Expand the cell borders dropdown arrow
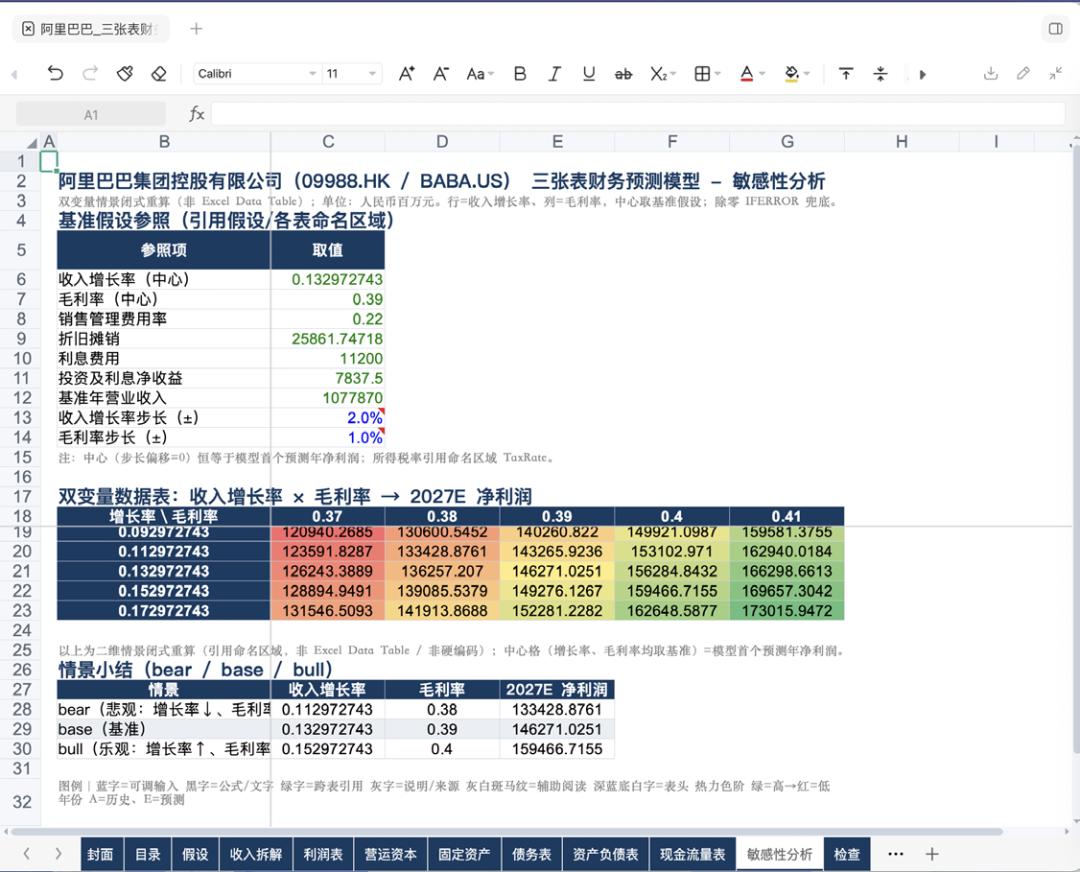Screen dimensions: 1080x872 [718, 74]
